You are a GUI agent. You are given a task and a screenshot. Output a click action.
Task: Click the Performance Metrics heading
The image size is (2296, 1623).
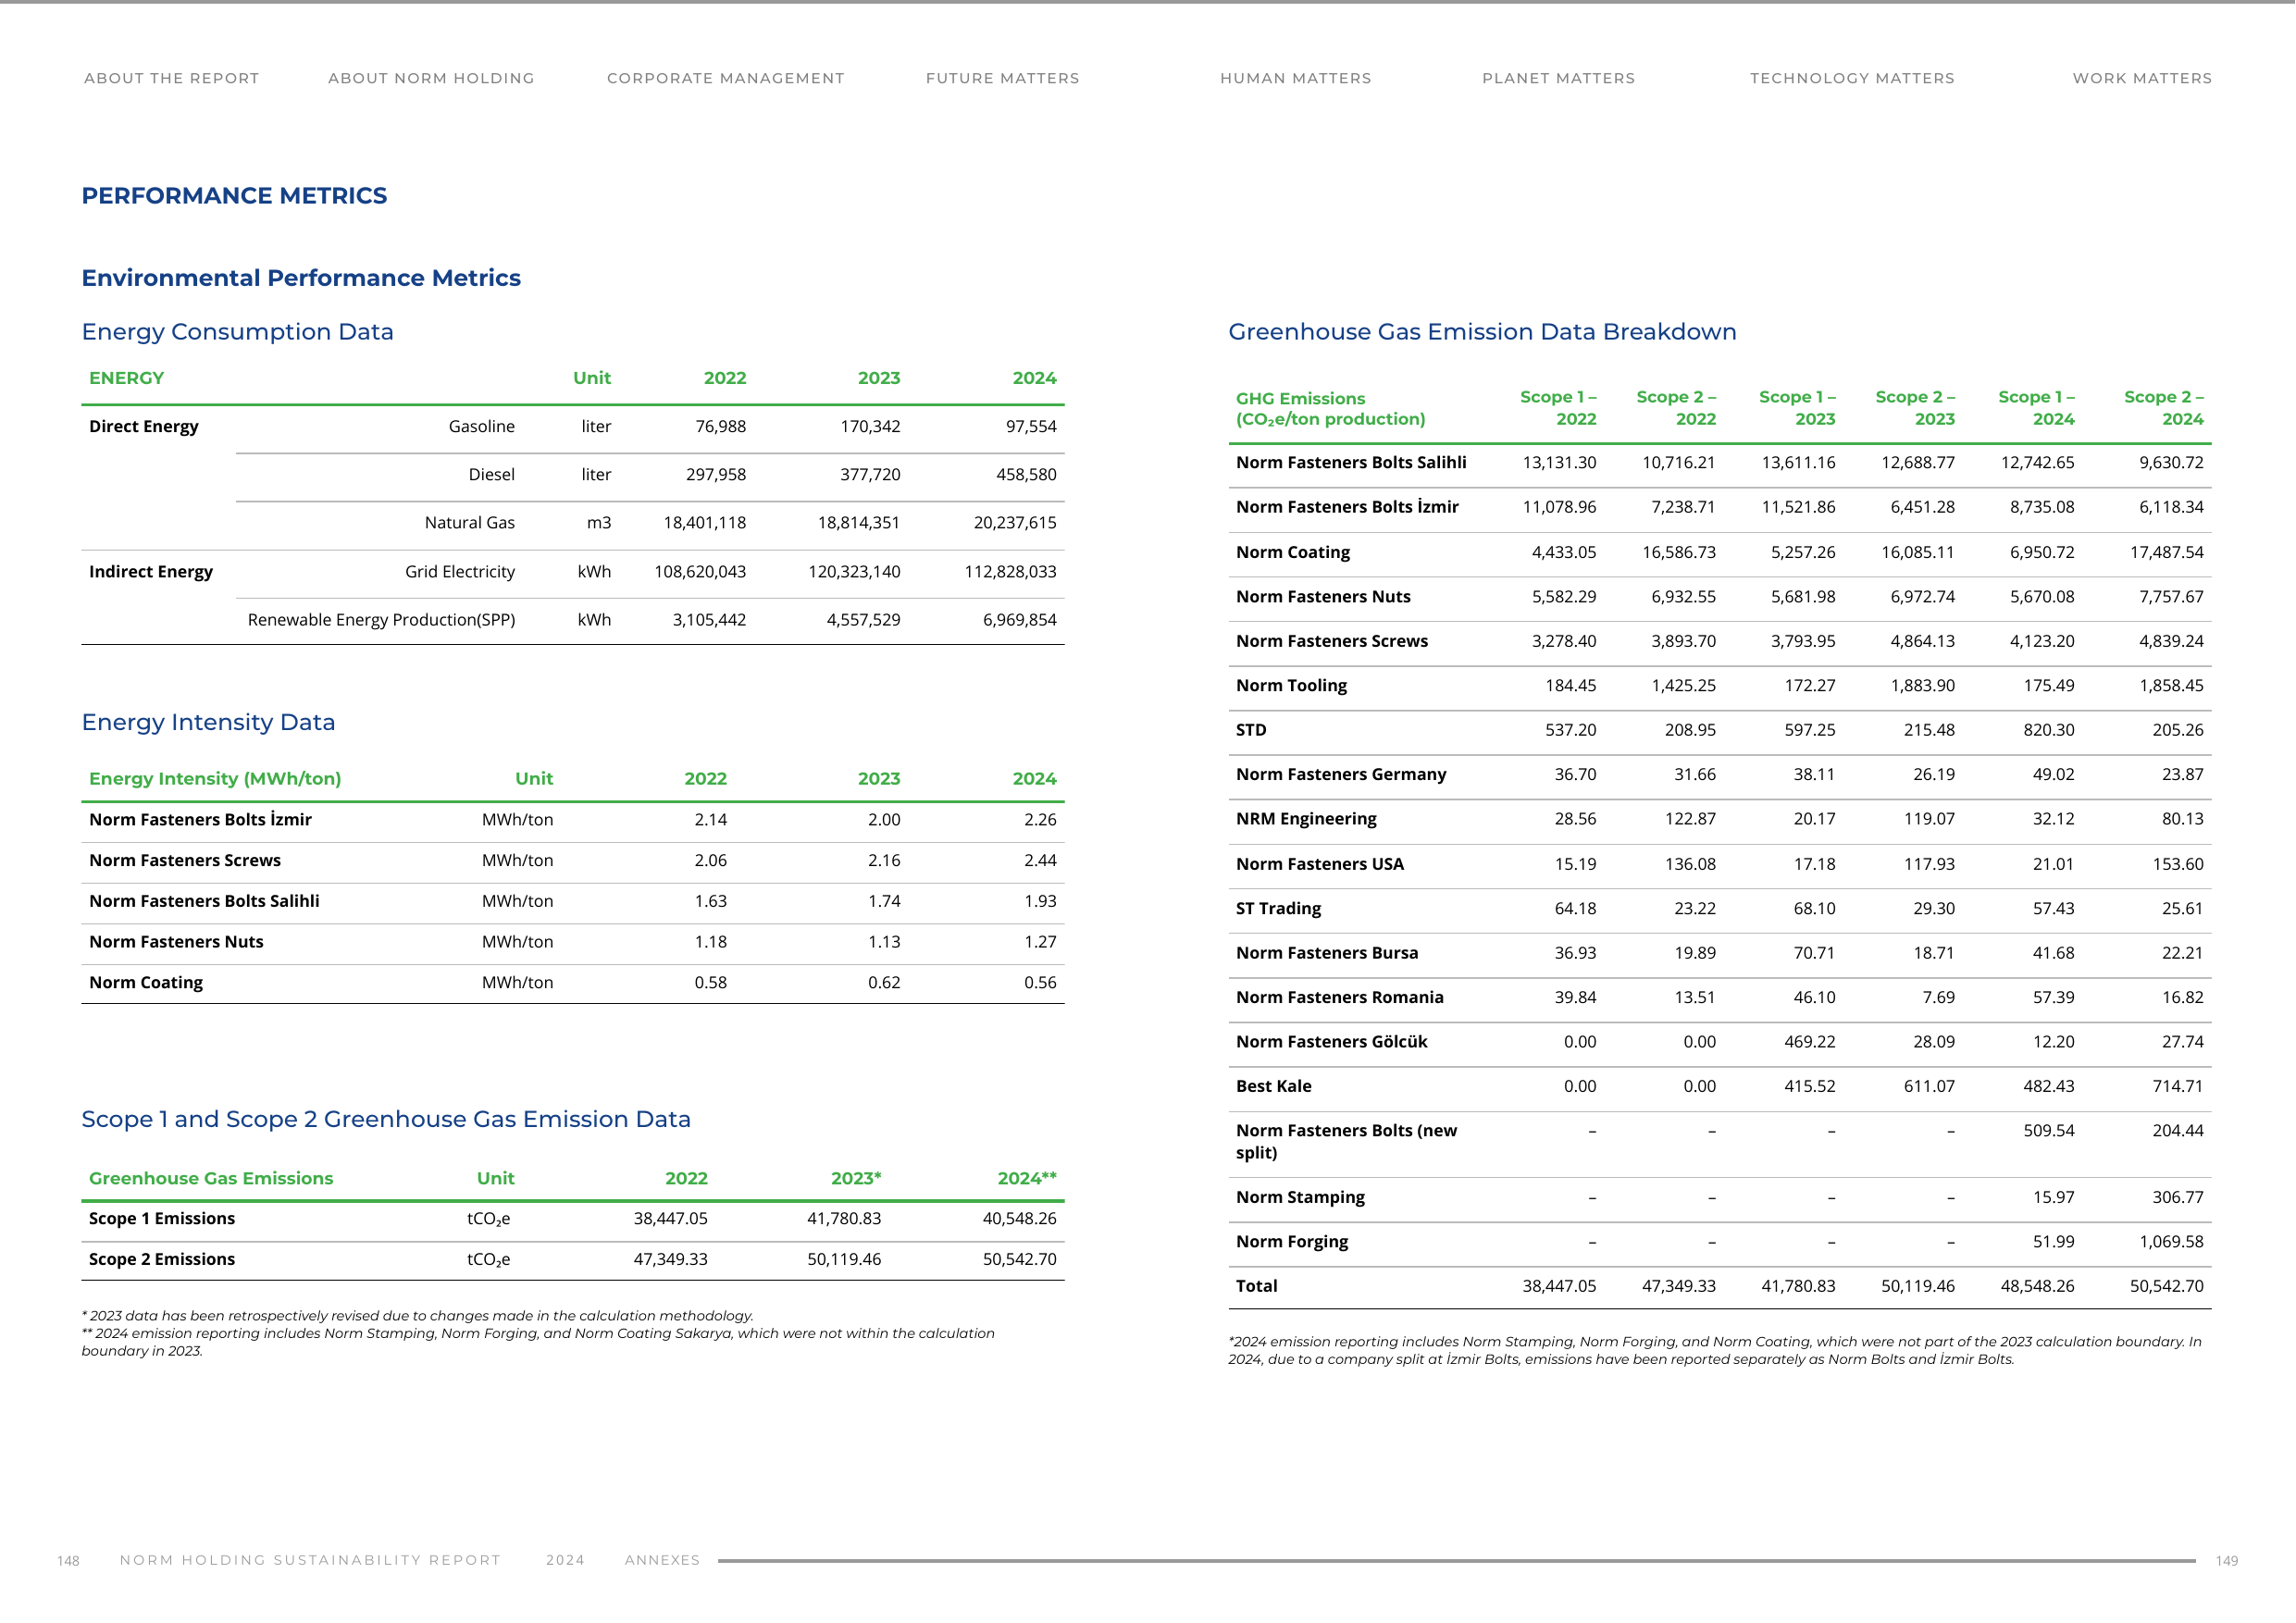pyautogui.click(x=234, y=196)
